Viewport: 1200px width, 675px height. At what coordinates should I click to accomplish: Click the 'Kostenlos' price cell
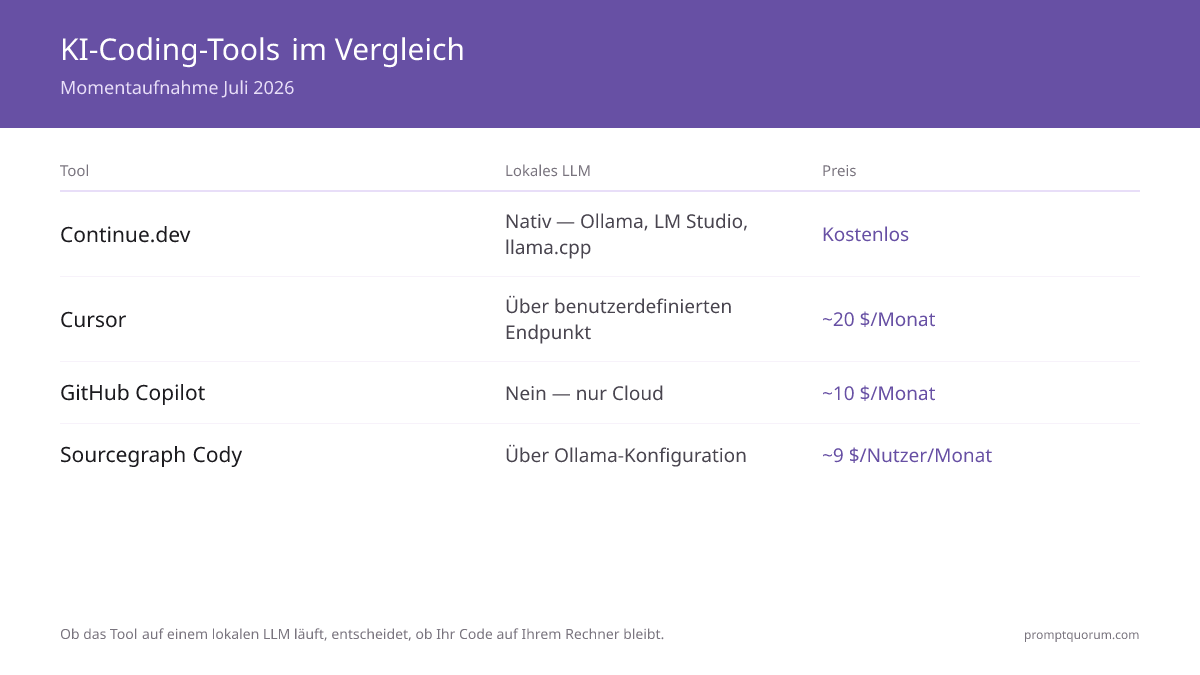click(x=866, y=235)
